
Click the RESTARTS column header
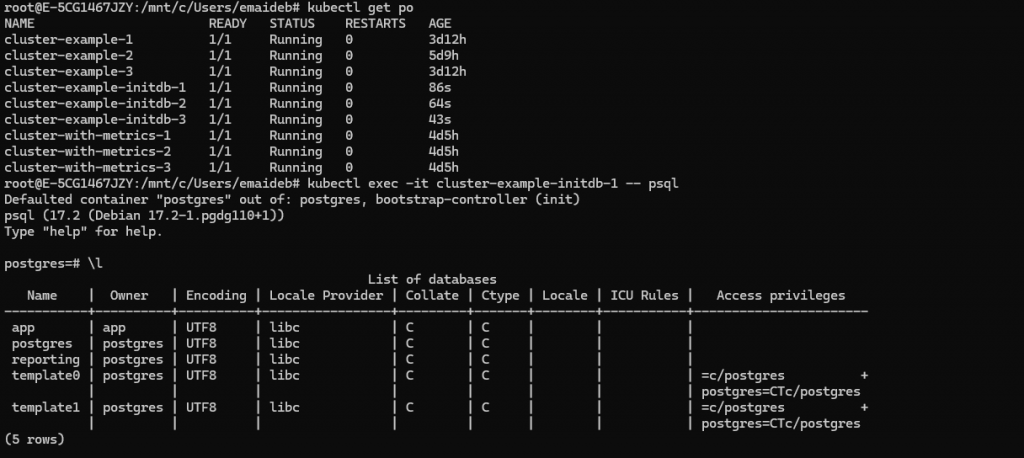pyautogui.click(x=376, y=24)
